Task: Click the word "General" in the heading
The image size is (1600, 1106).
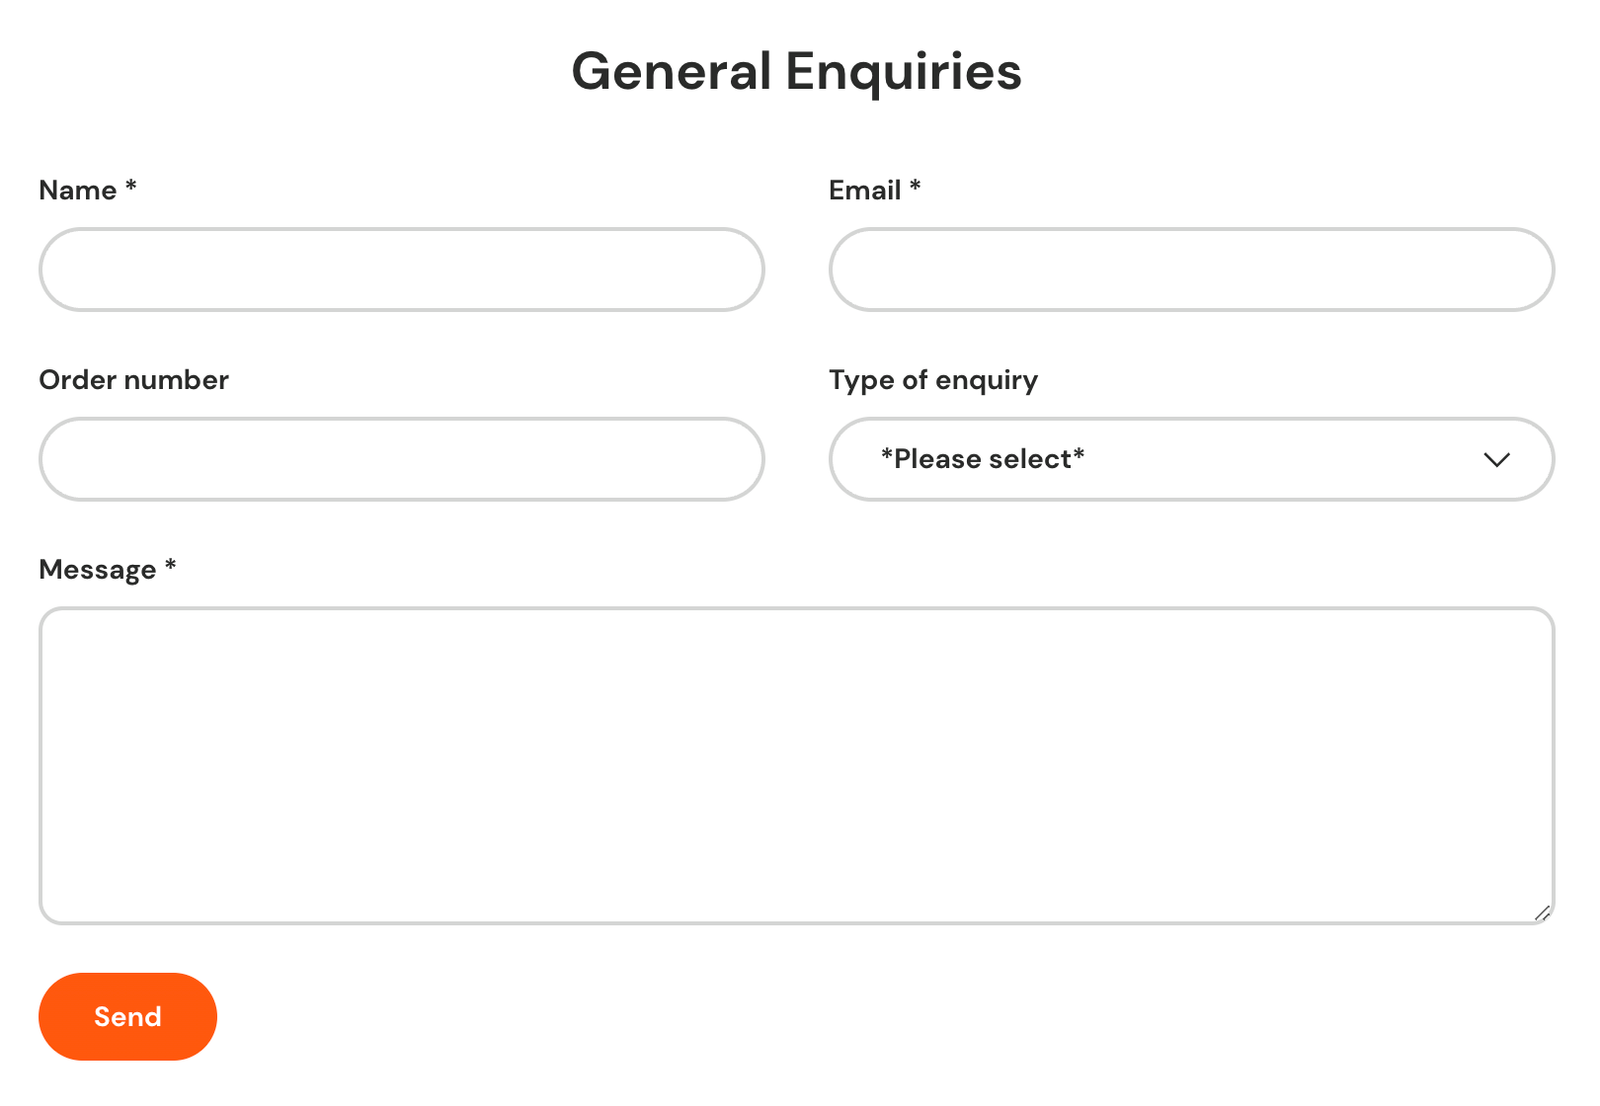Action: (671, 72)
